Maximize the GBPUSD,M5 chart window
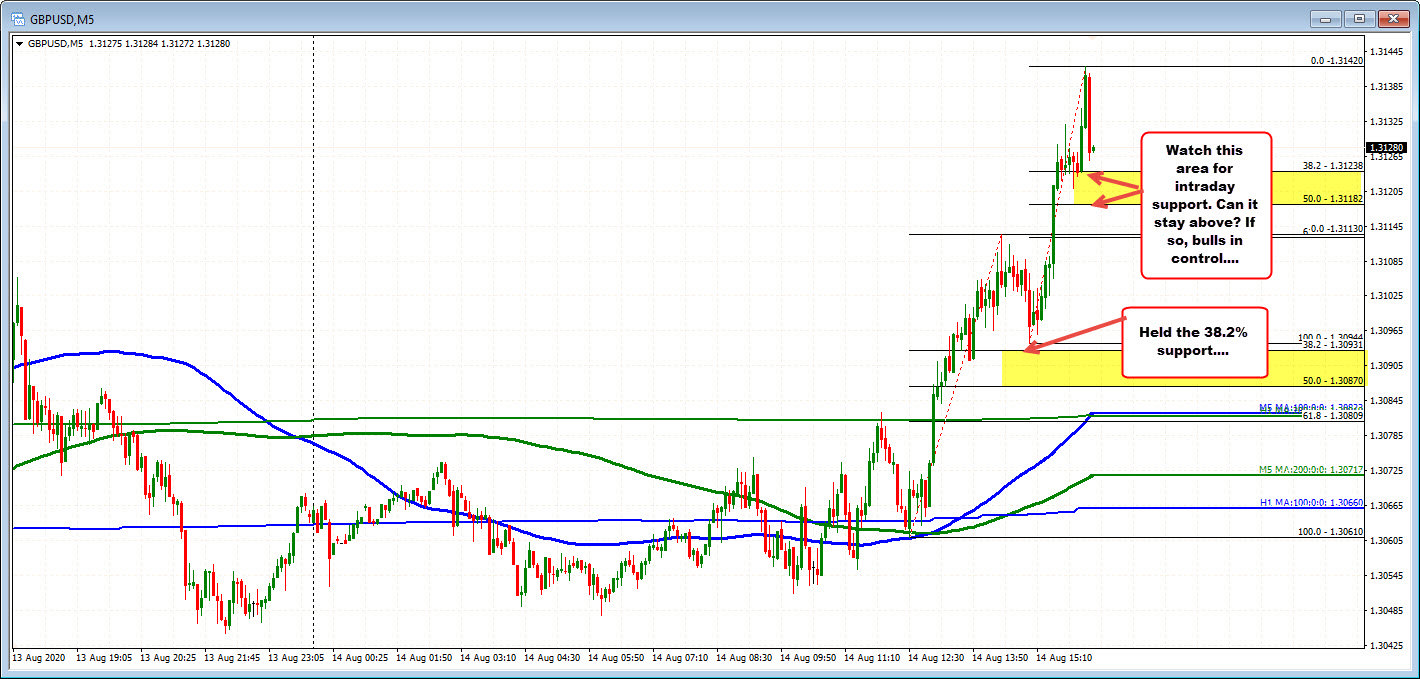This screenshot has width=1420, height=679. point(1360,18)
